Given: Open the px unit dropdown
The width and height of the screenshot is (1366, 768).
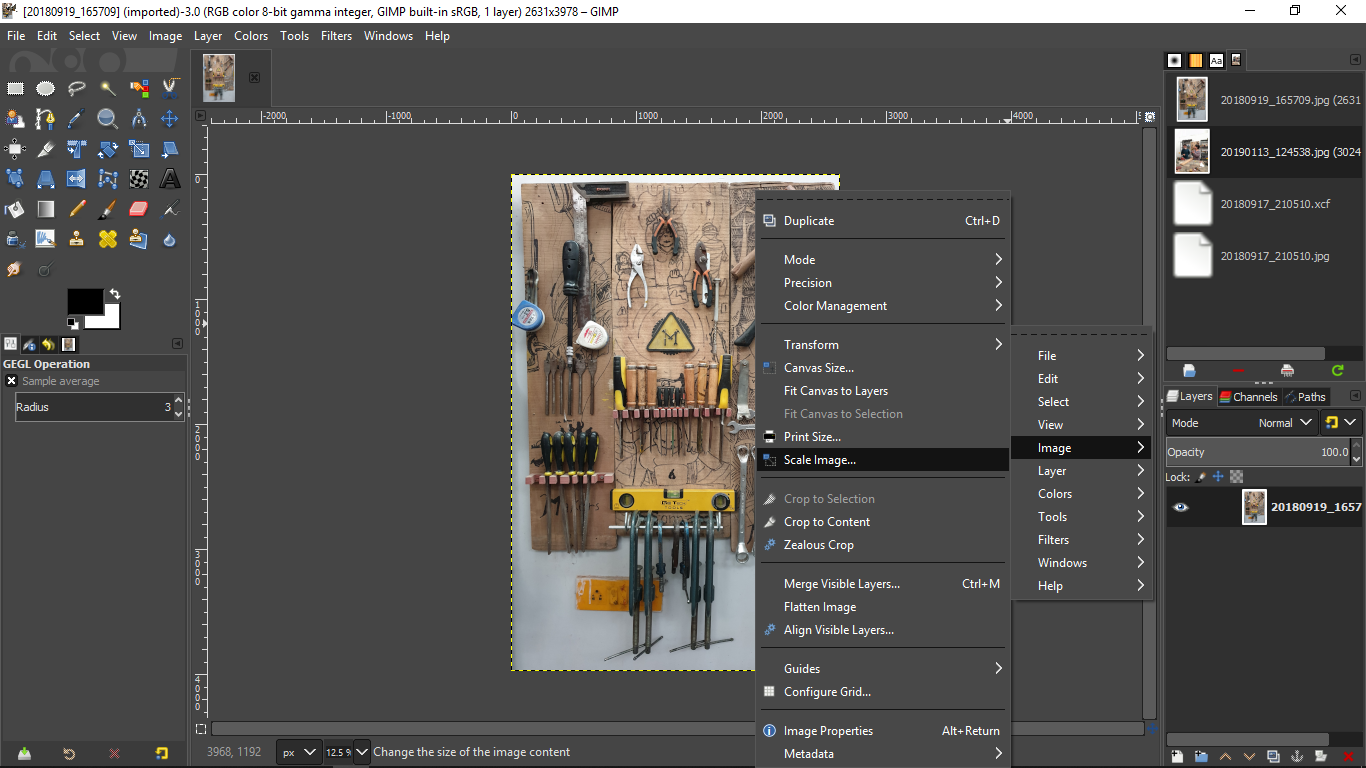Looking at the screenshot, I should [x=299, y=752].
